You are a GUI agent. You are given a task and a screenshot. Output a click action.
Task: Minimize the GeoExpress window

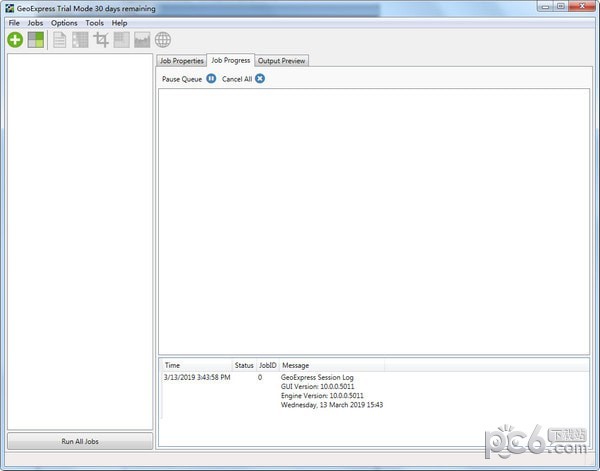click(x=546, y=6)
